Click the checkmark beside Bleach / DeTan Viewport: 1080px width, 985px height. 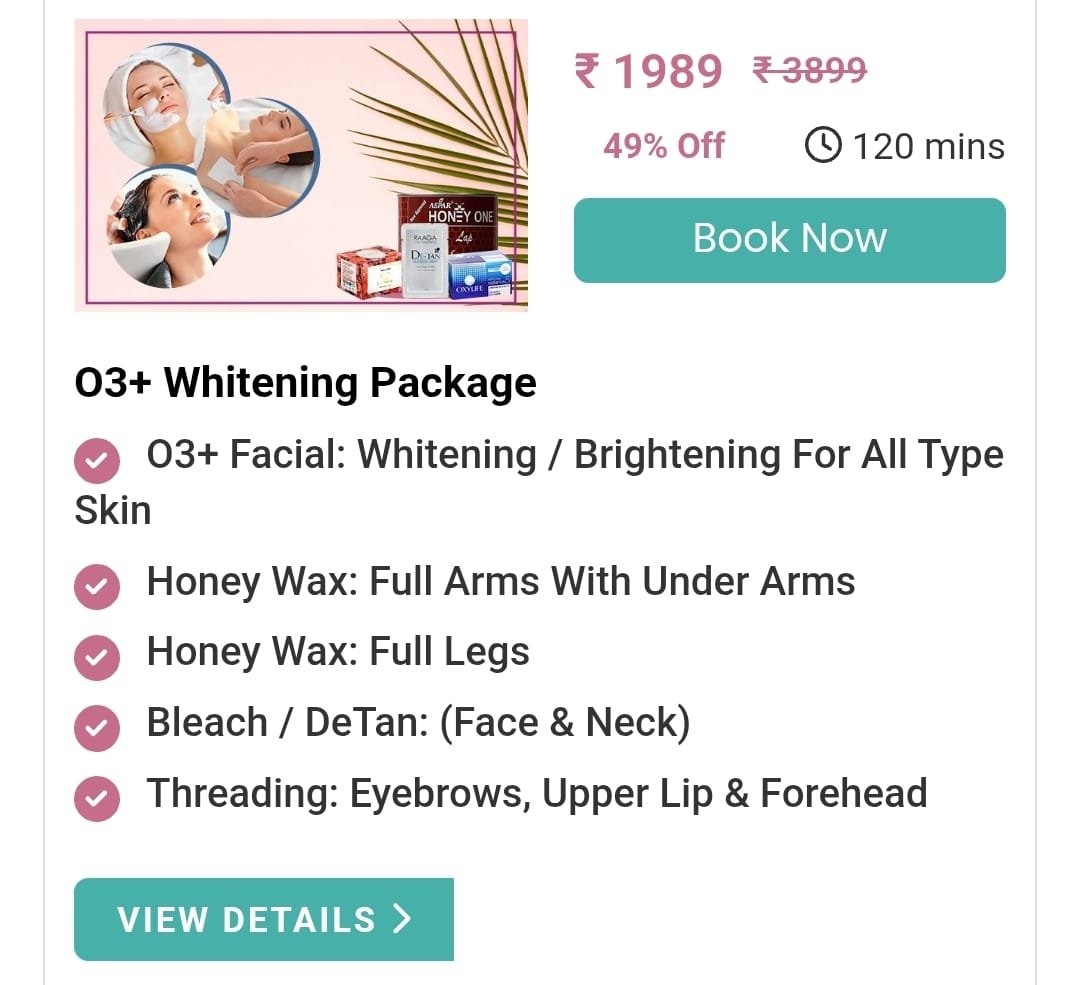96,727
